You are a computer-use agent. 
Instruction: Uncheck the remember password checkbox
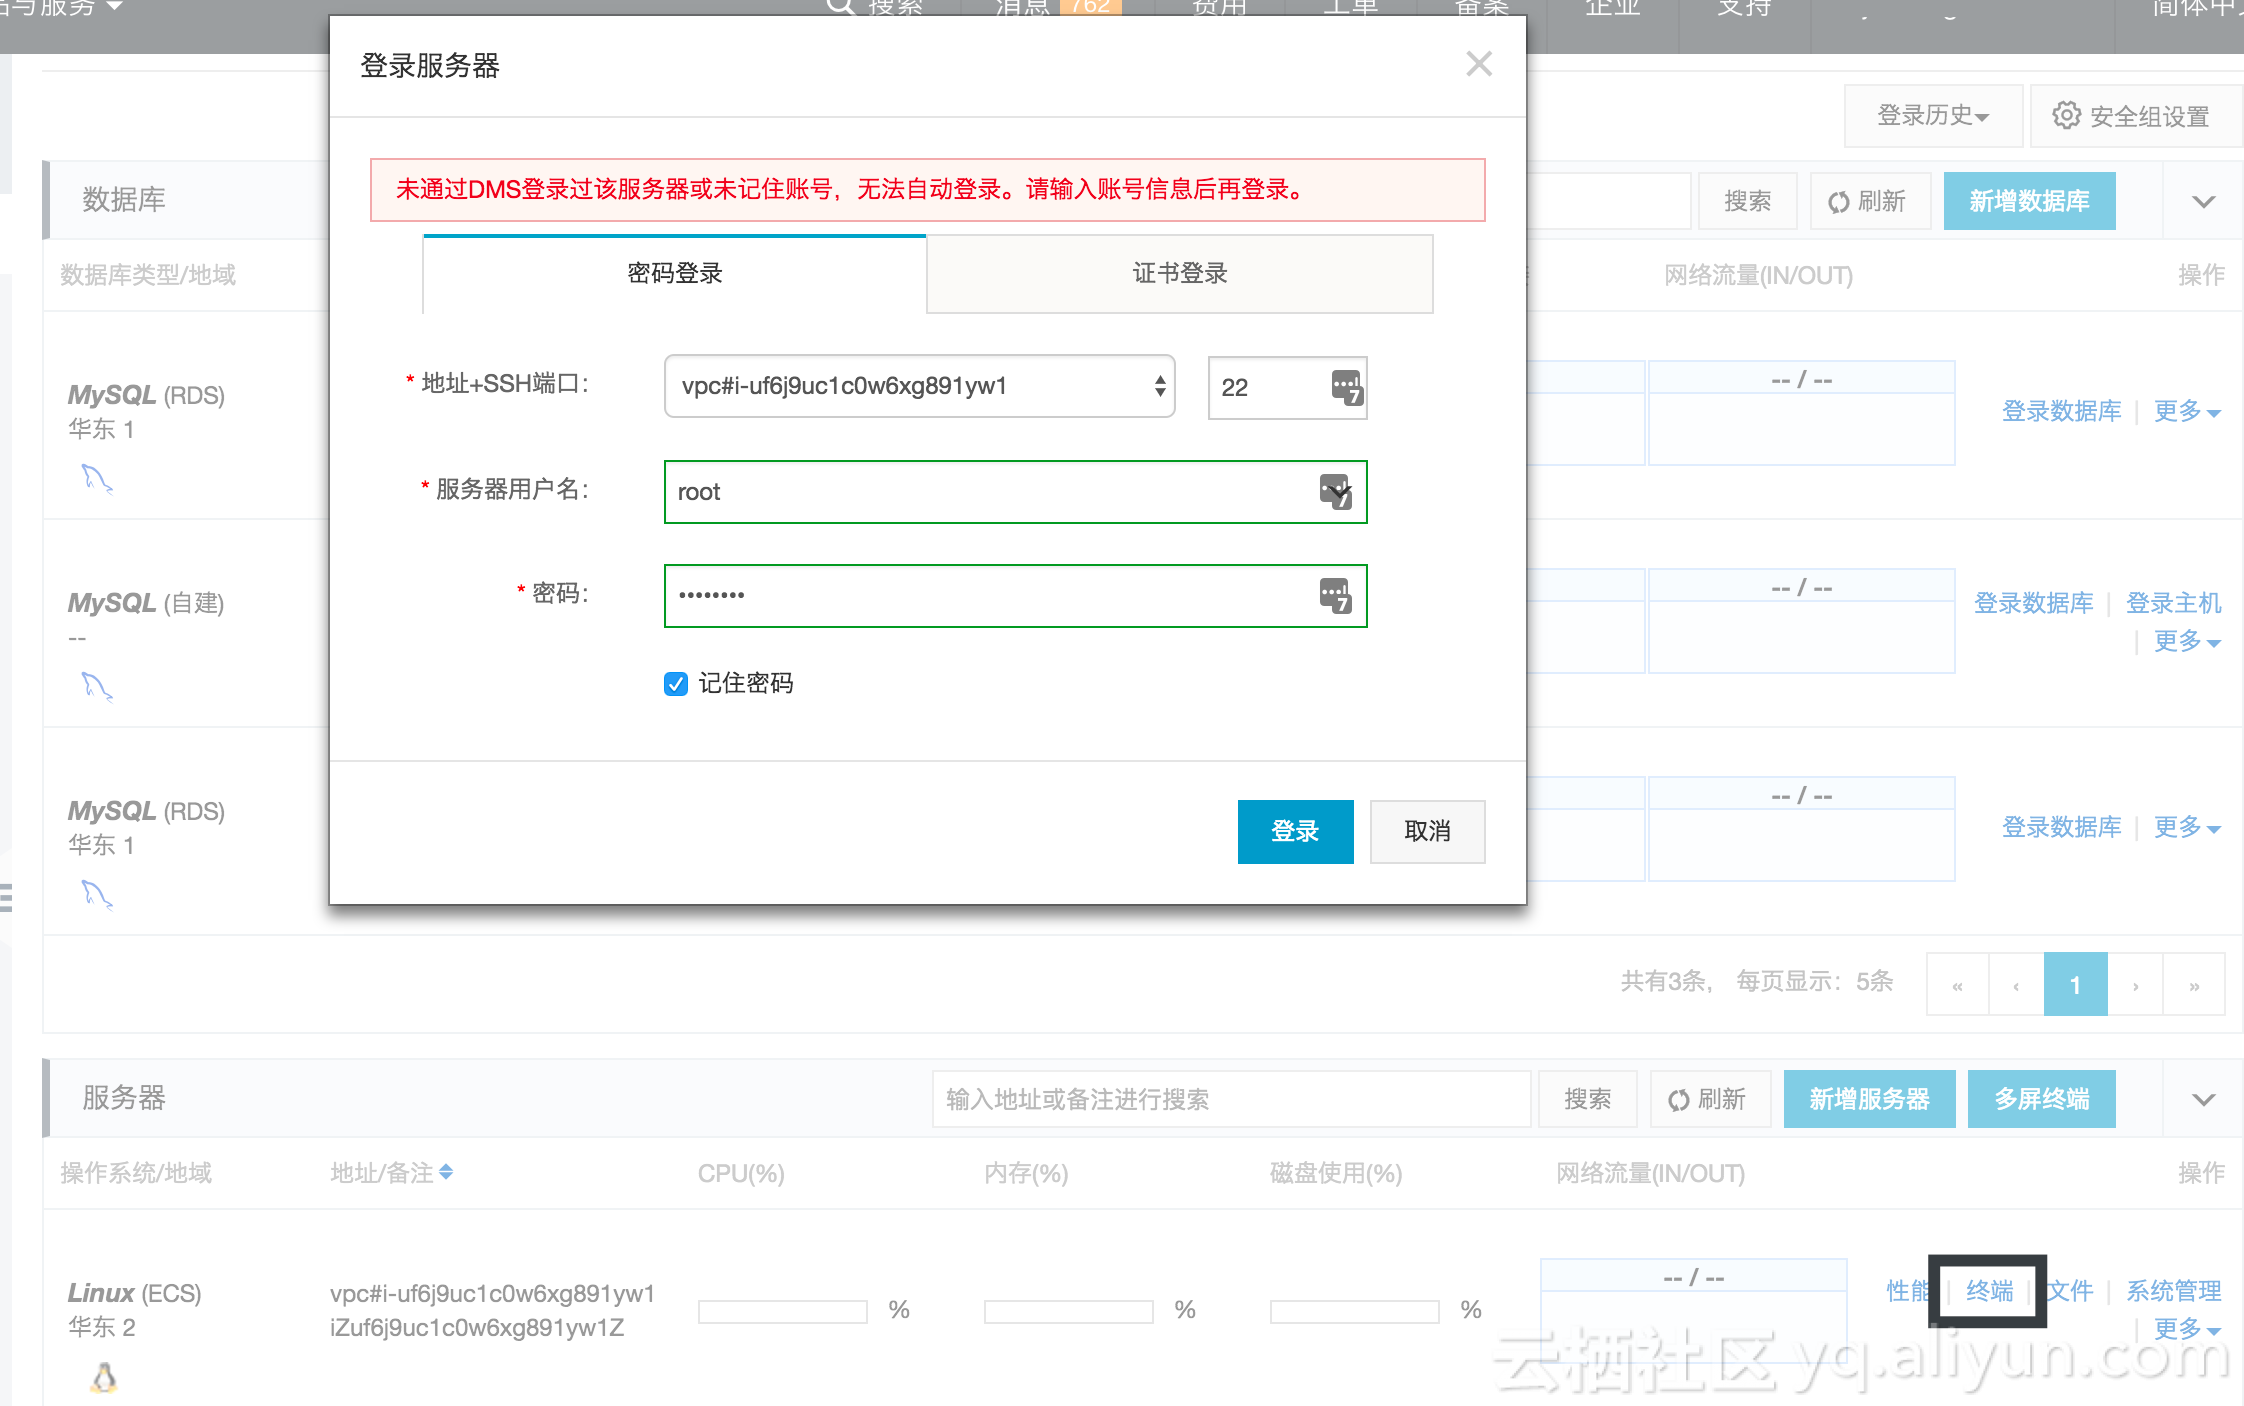pyautogui.click(x=676, y=684)
